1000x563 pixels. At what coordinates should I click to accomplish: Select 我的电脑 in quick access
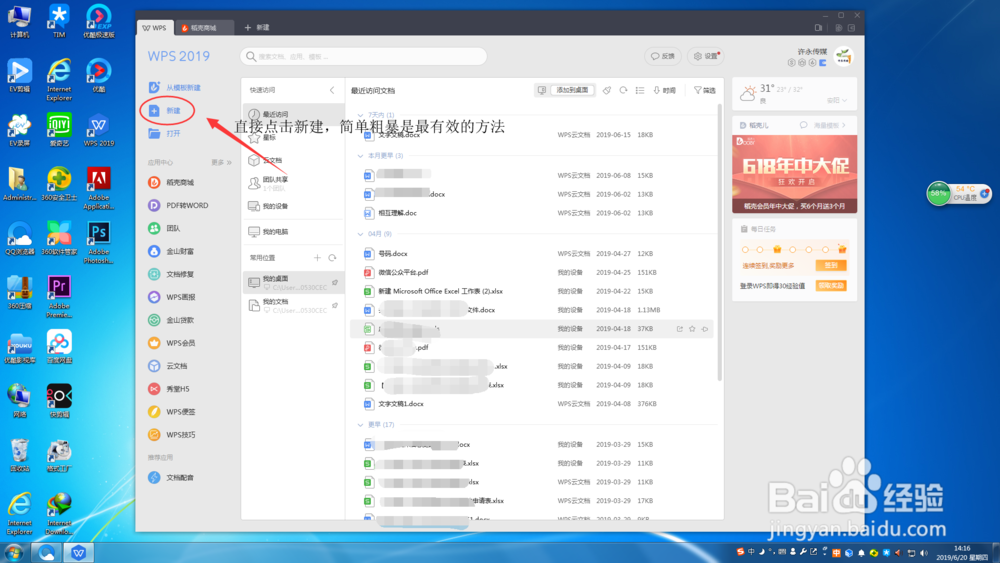click(x=293, y=231)
